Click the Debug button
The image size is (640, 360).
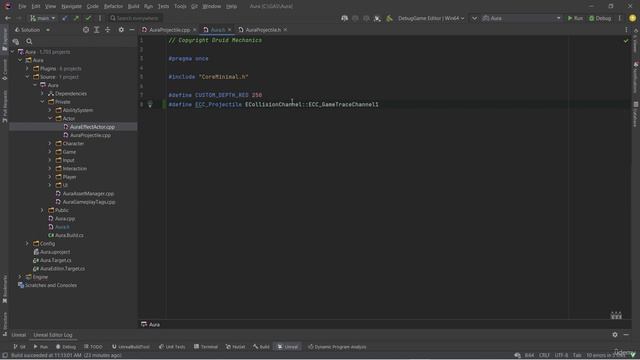(x=600, y=18)
